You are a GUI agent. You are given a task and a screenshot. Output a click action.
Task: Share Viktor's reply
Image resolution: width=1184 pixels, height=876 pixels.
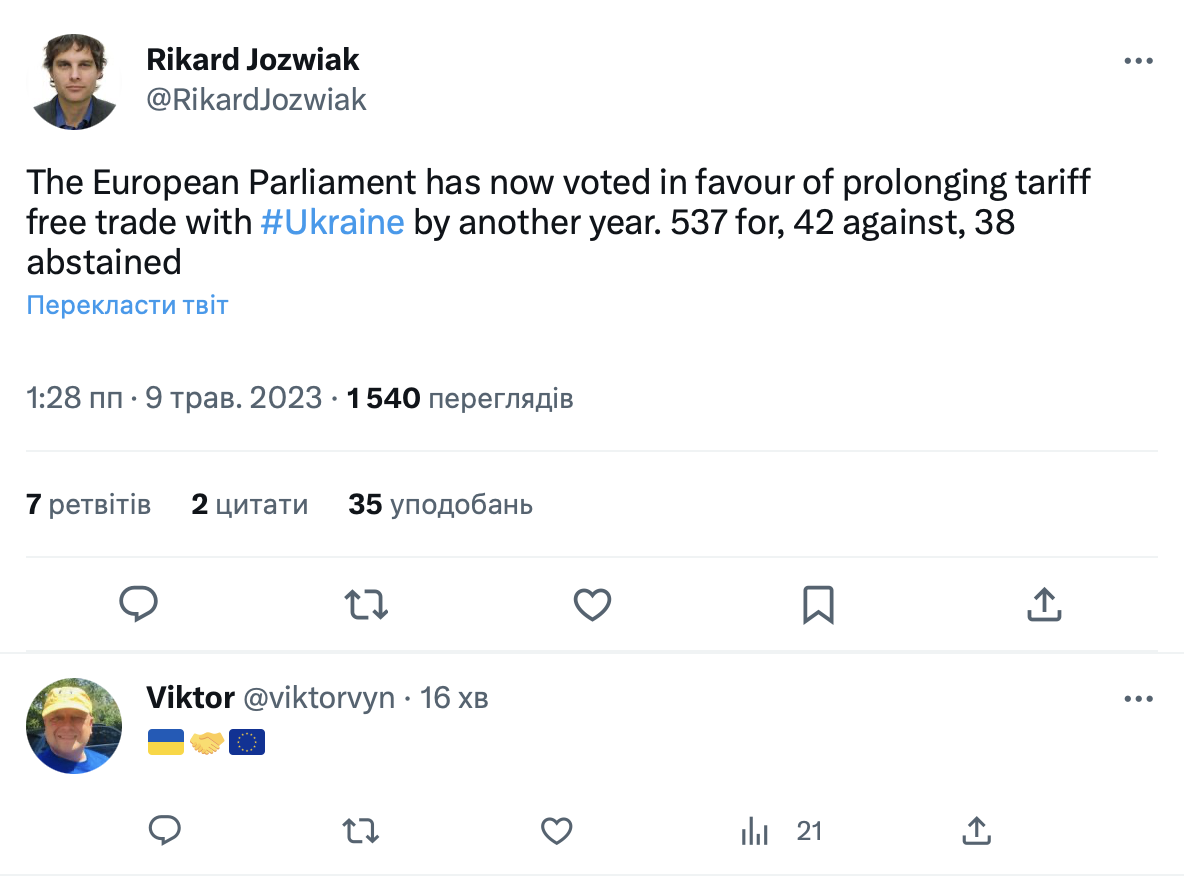975,830
